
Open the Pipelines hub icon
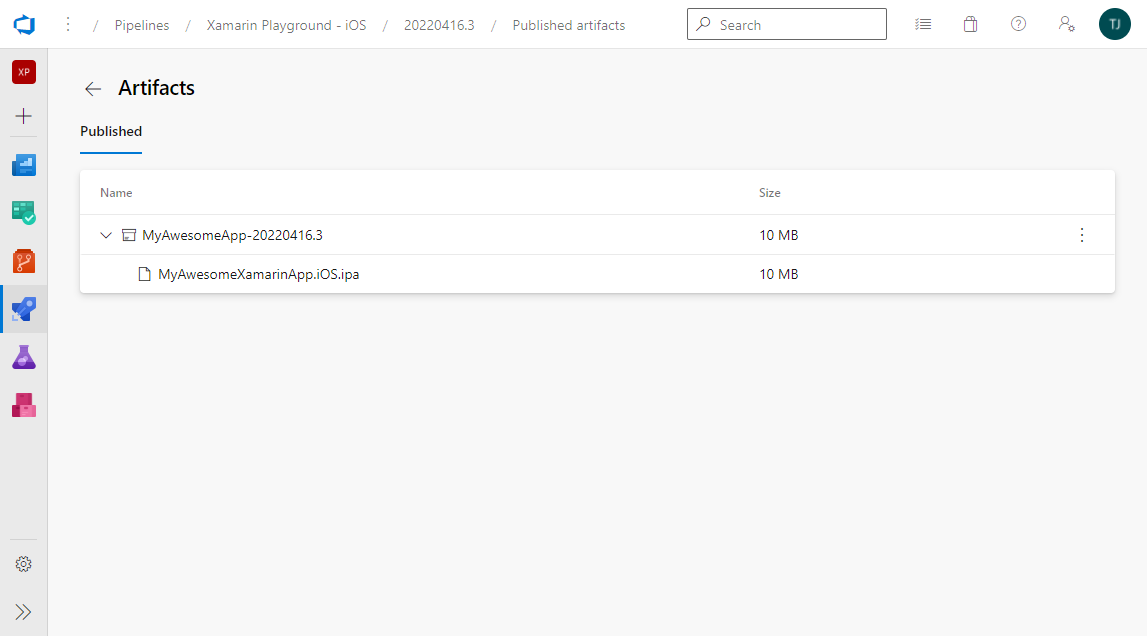point(24,309)
